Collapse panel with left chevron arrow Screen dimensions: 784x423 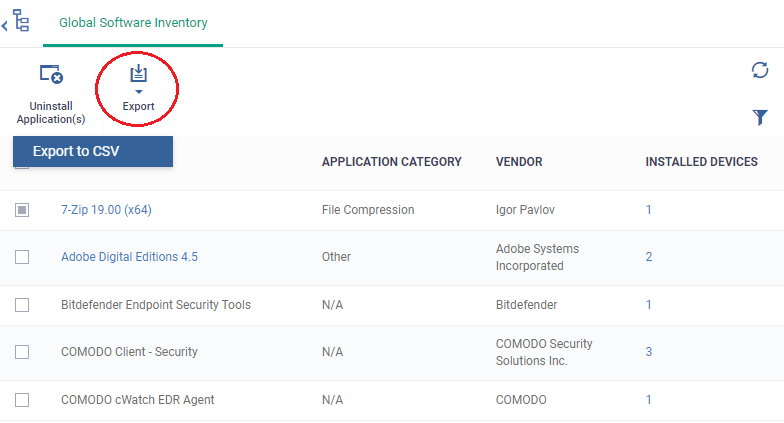(x=4, y=26)
